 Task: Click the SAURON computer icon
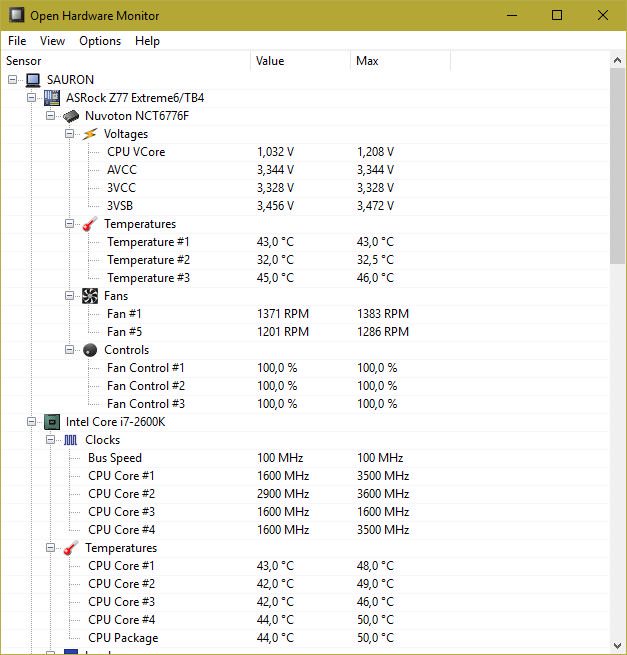click(33, 80)
